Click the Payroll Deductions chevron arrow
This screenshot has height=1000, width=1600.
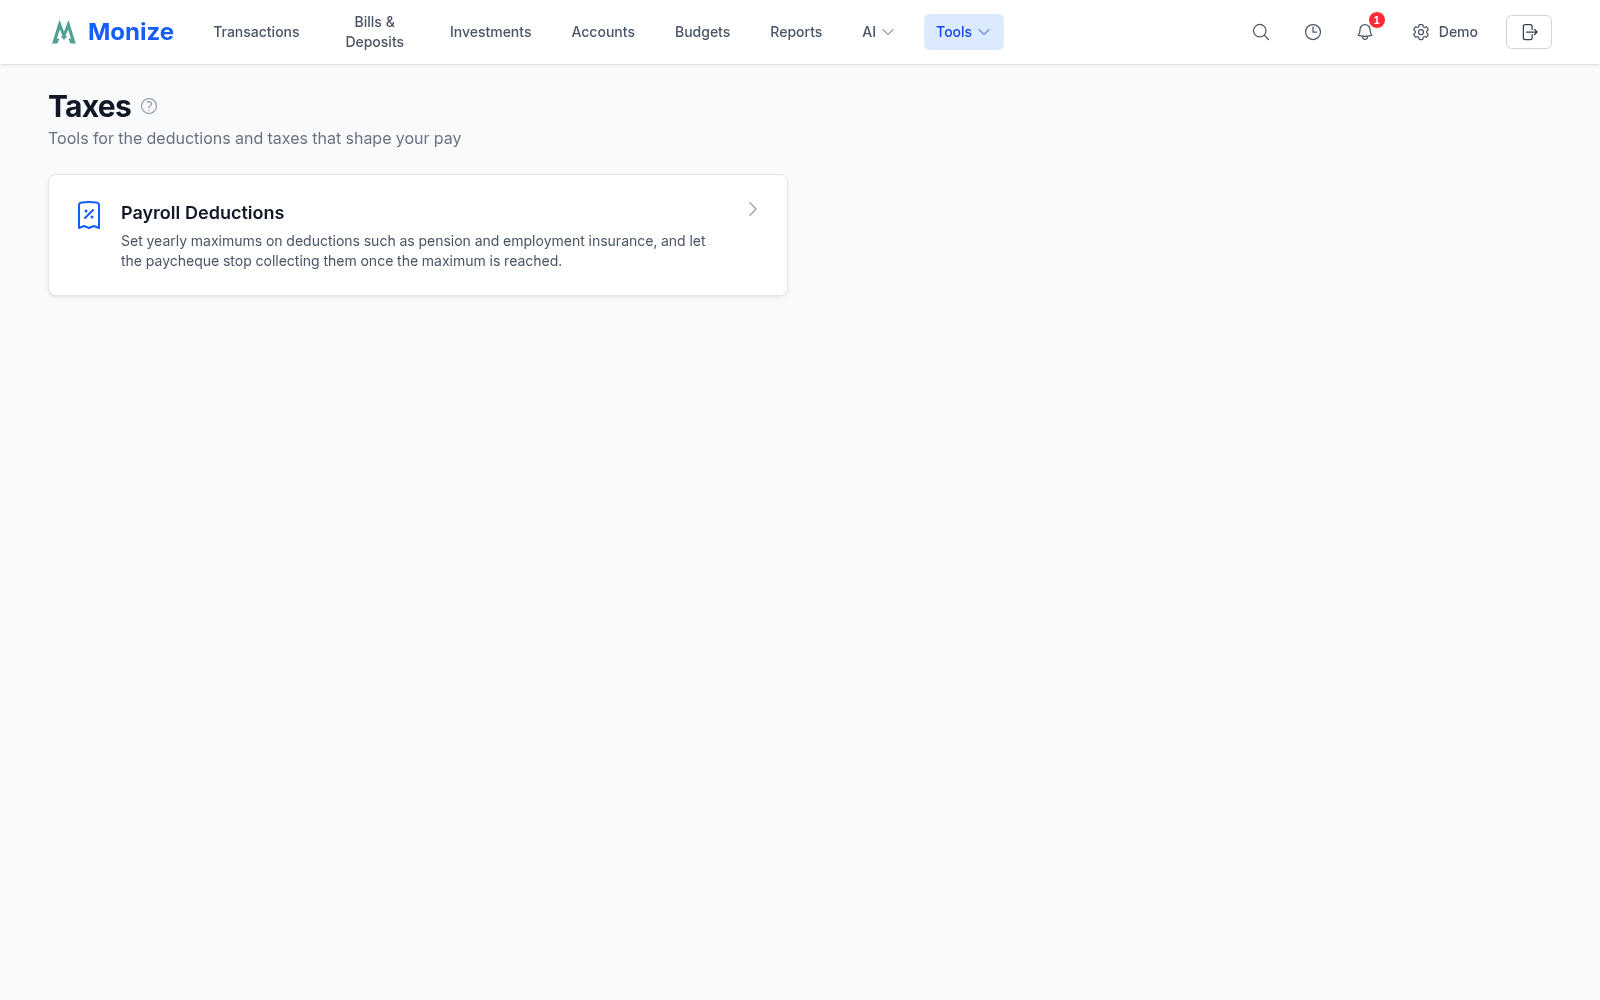click(x=753, y=209)
